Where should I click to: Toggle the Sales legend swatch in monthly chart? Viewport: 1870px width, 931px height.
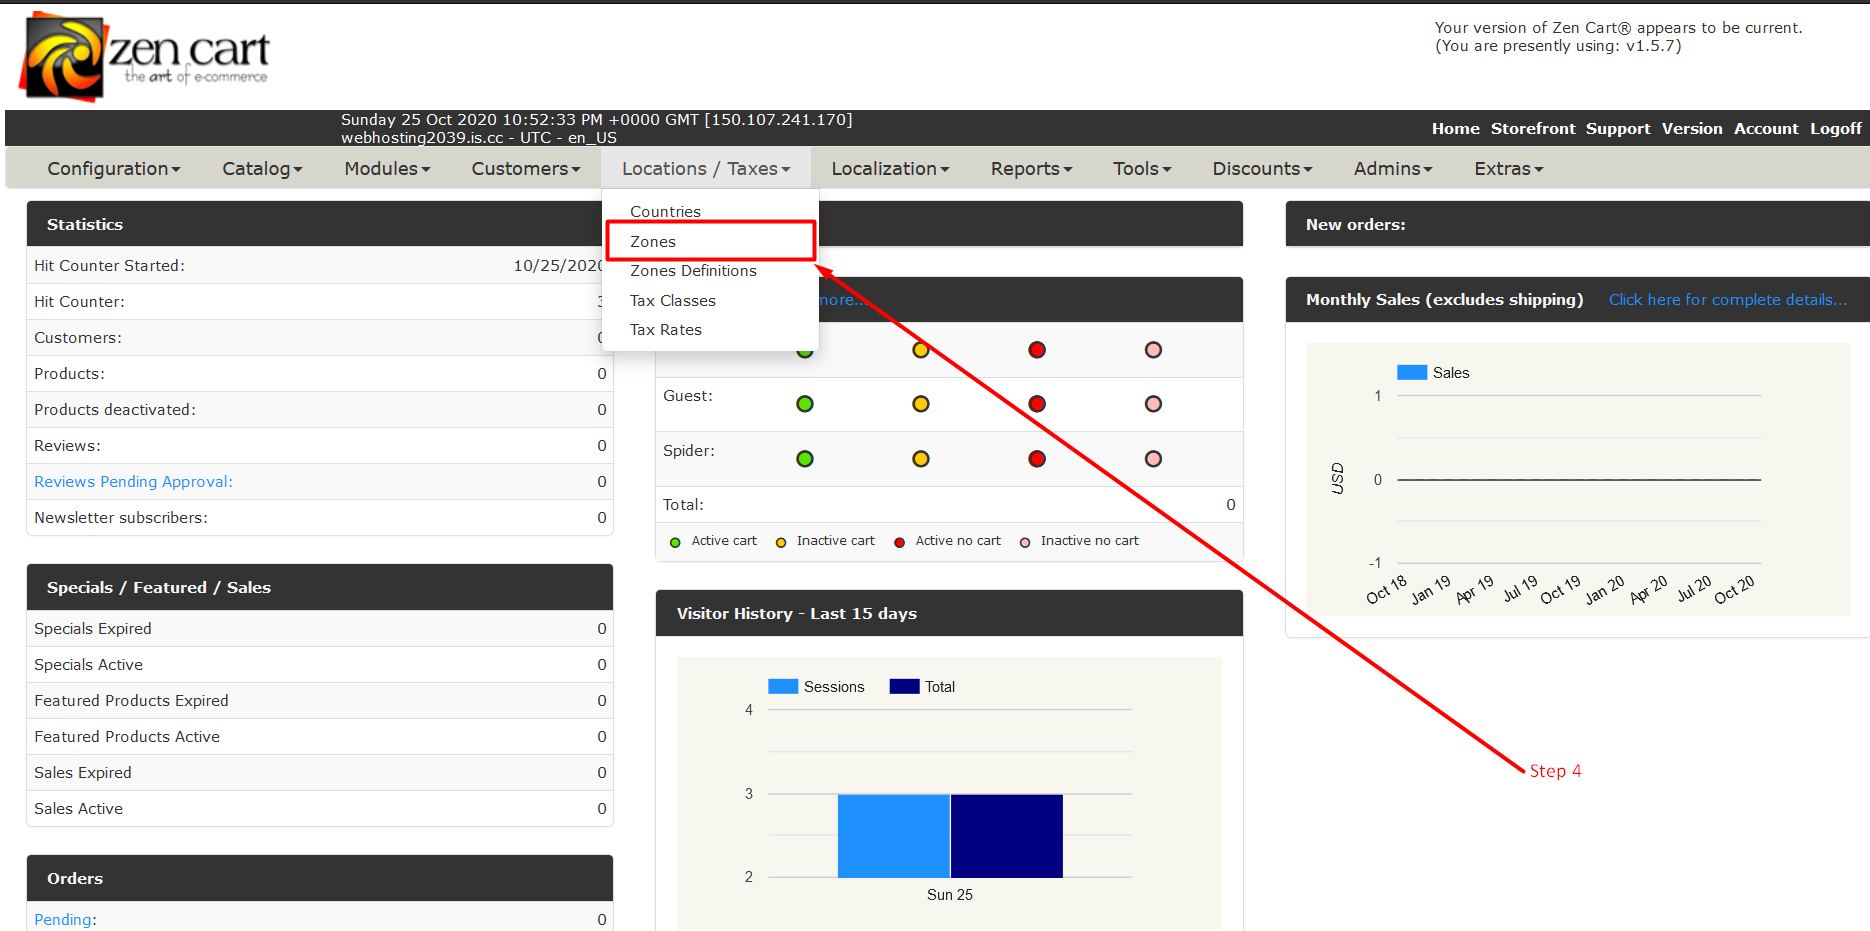1412,373
